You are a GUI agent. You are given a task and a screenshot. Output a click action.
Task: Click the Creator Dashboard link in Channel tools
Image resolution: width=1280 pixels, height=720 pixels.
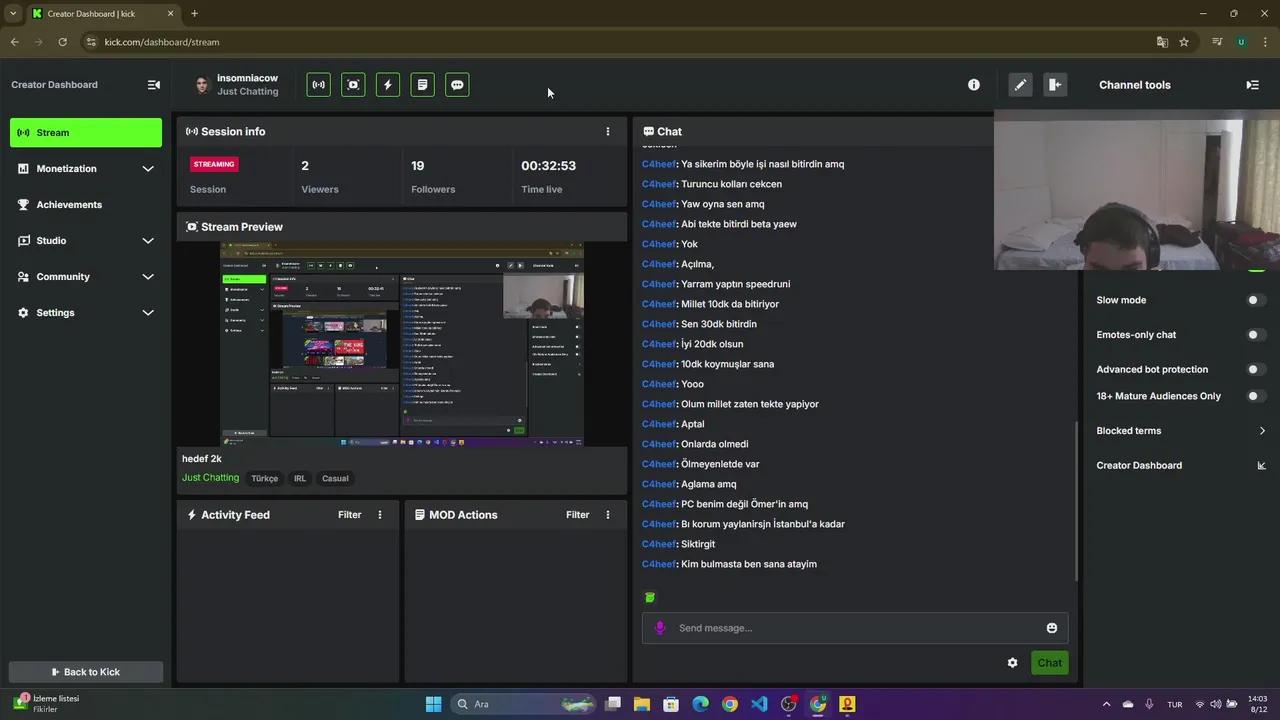point(1139,465)
